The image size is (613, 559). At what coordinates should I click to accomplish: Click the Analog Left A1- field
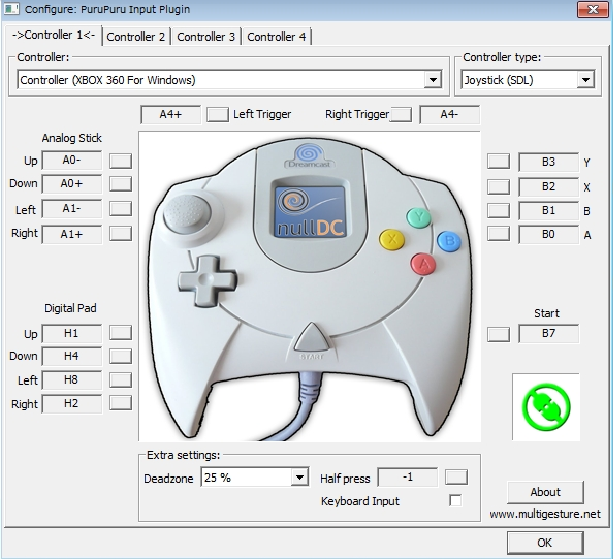tap(72, 209)
